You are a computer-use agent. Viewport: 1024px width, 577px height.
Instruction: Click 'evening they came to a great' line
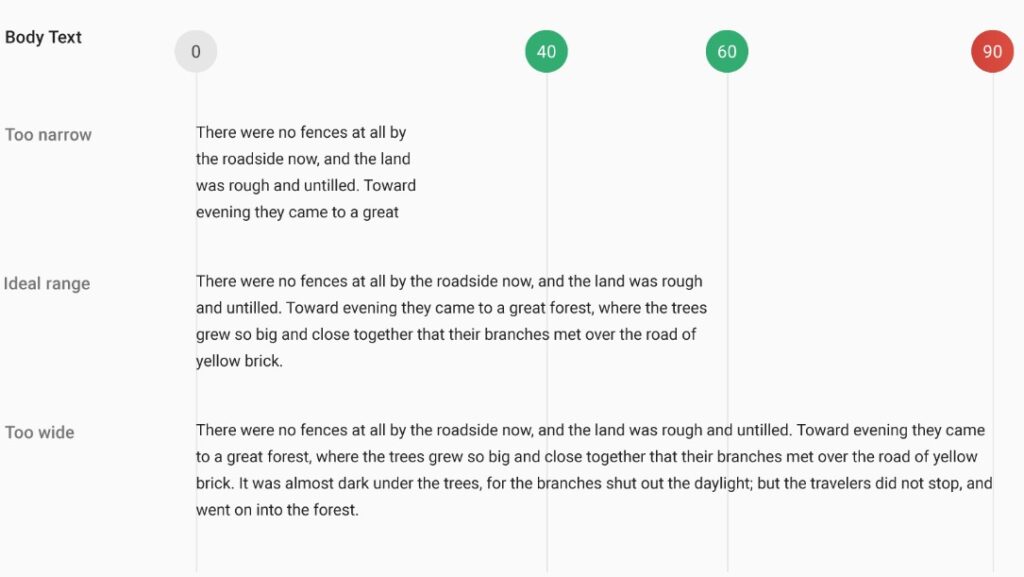click(297, 212)
